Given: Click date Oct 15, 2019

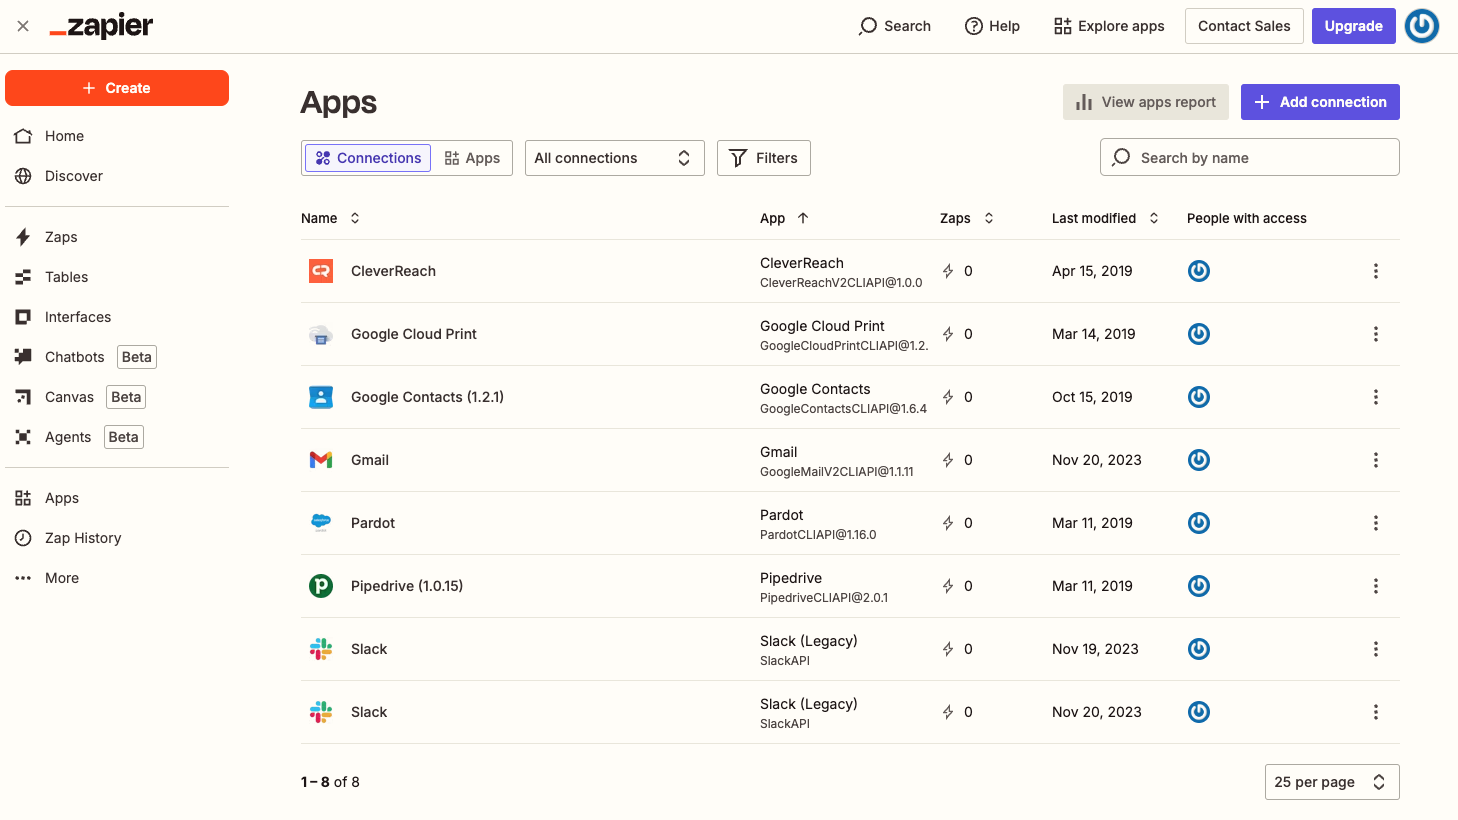Looking at the screenshot, I should 1092,397.
